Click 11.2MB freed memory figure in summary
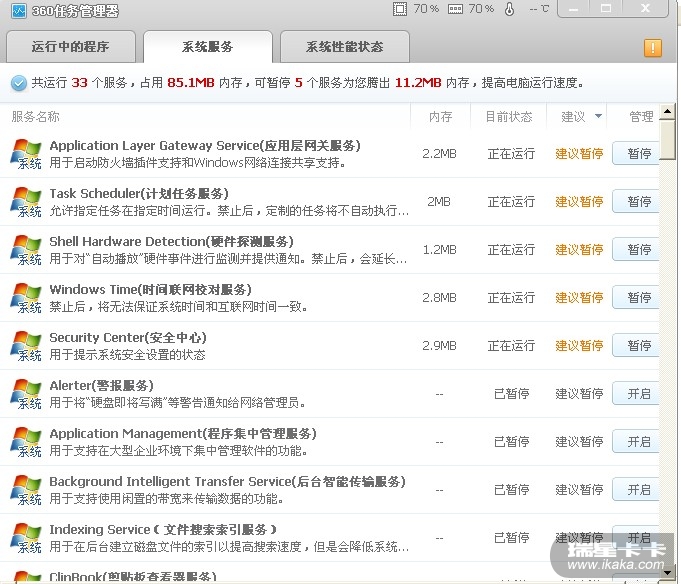 (418, 82)
